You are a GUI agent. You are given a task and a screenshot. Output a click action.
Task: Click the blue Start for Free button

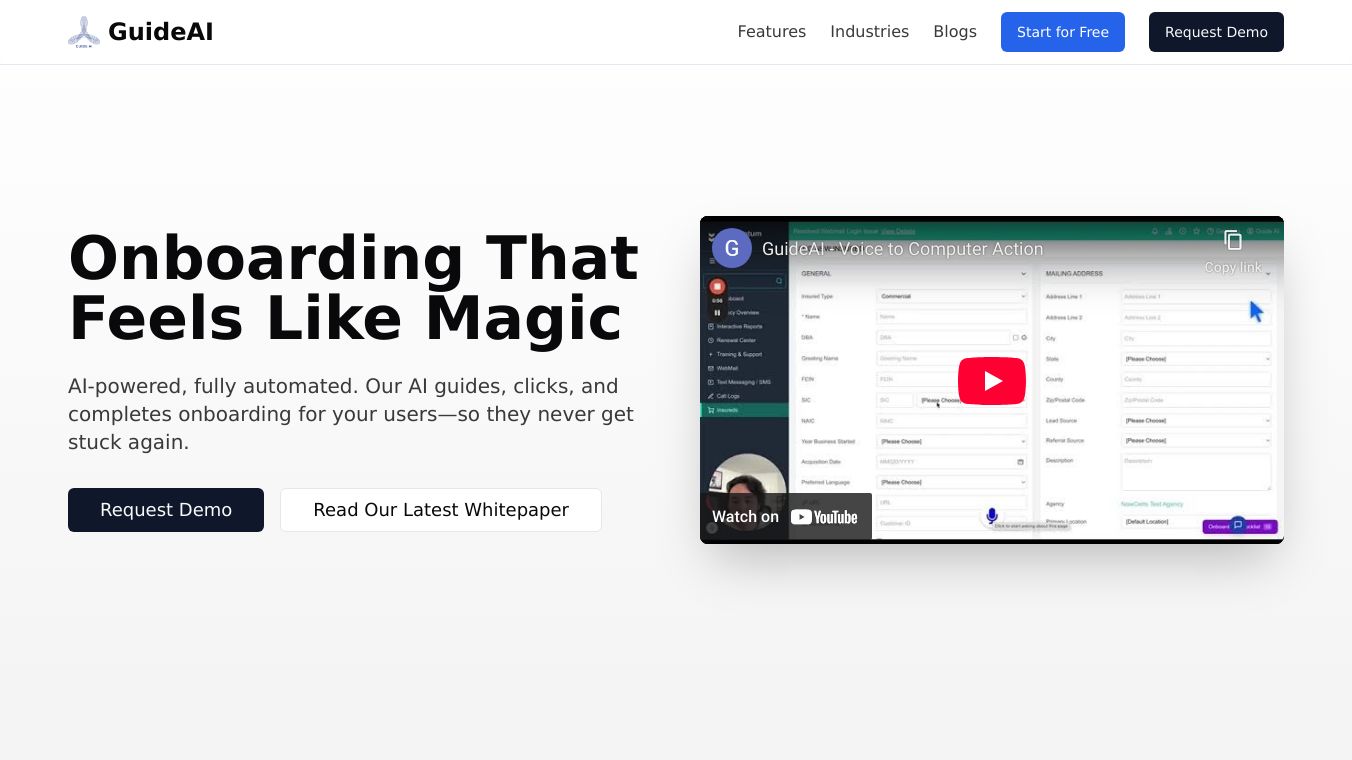tap(1063, 32)
